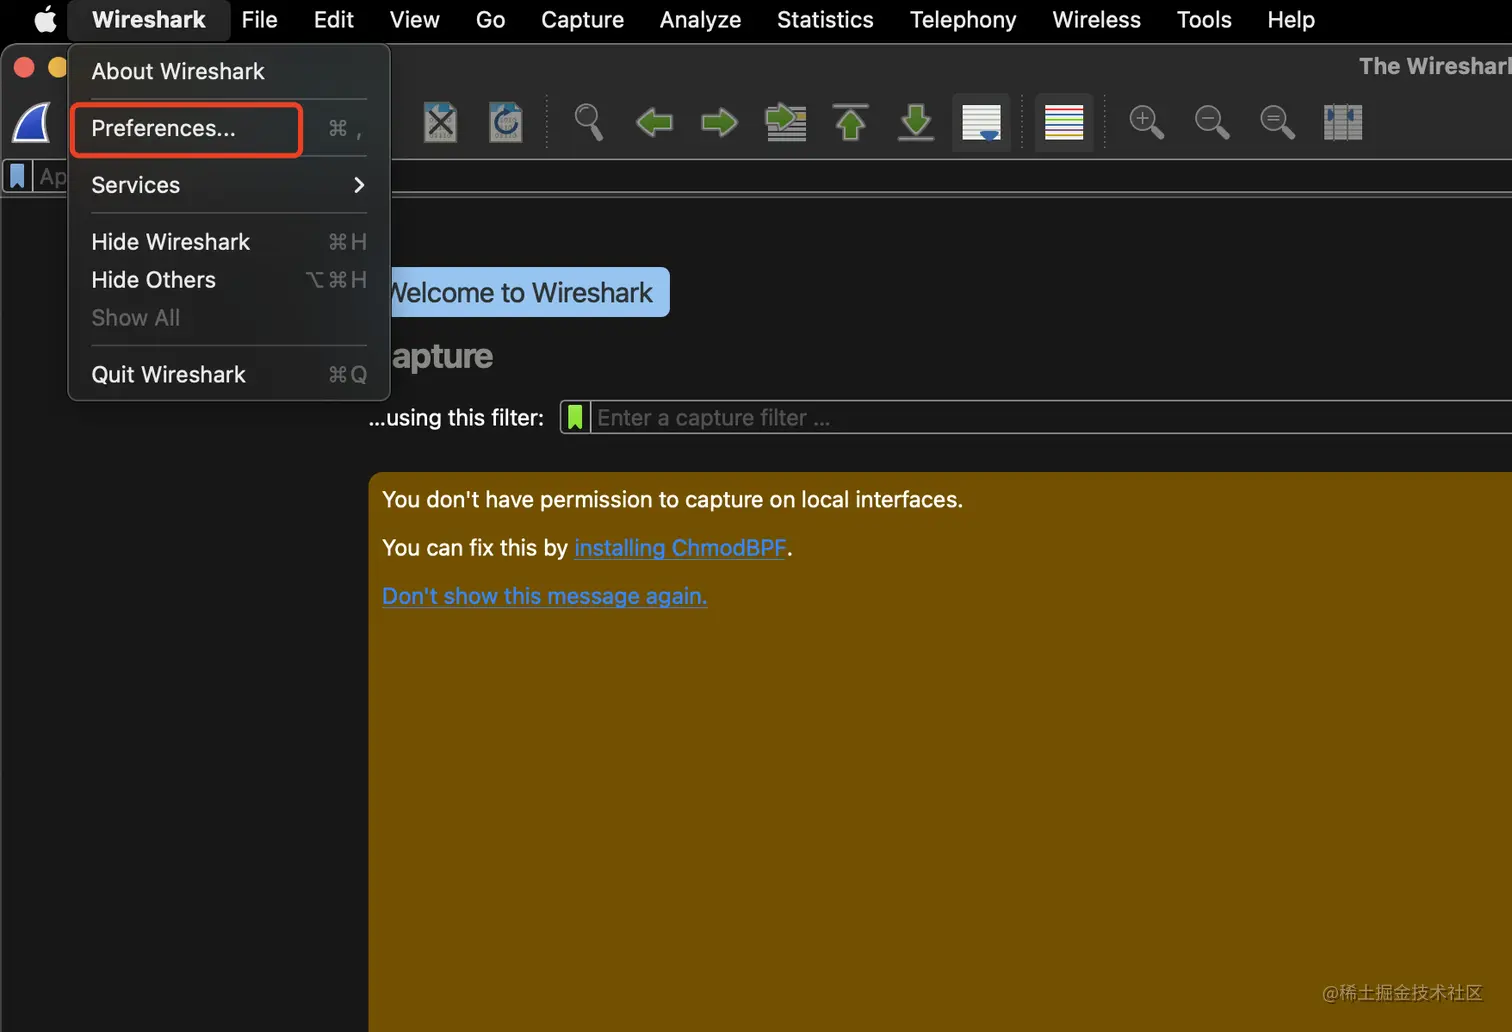This screenshot has height=1032, width=1512.
Task: Click the go to specified packet icon
Action: point(786,123)
